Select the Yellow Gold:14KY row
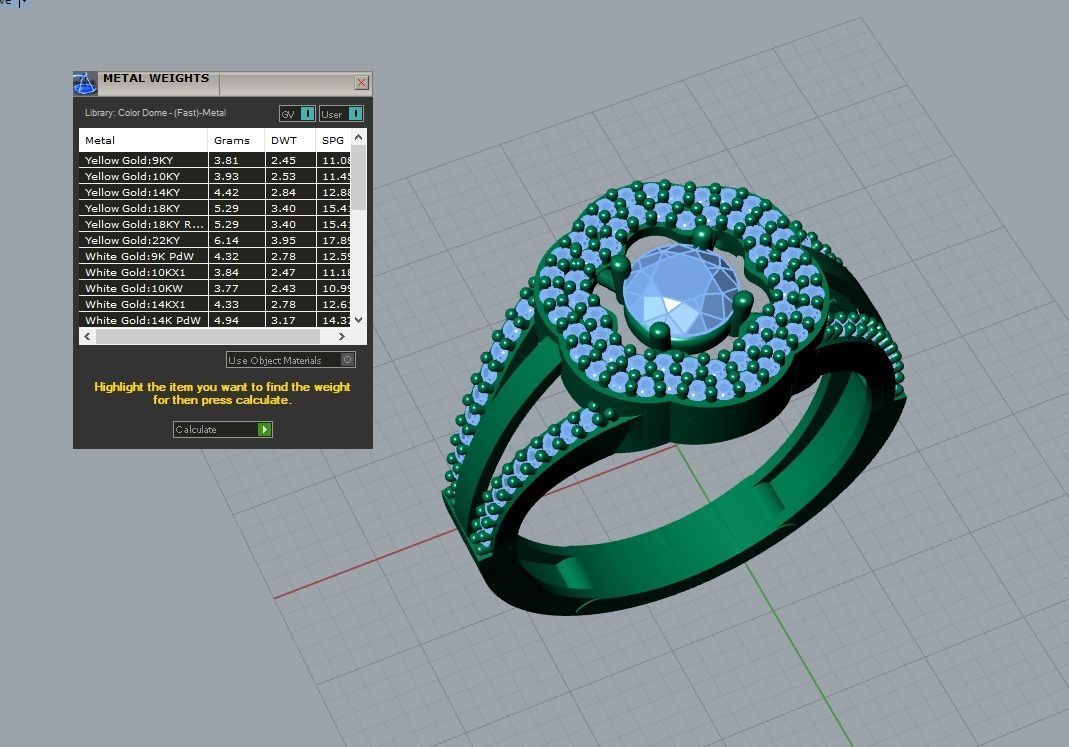 (x=215, y=192)
